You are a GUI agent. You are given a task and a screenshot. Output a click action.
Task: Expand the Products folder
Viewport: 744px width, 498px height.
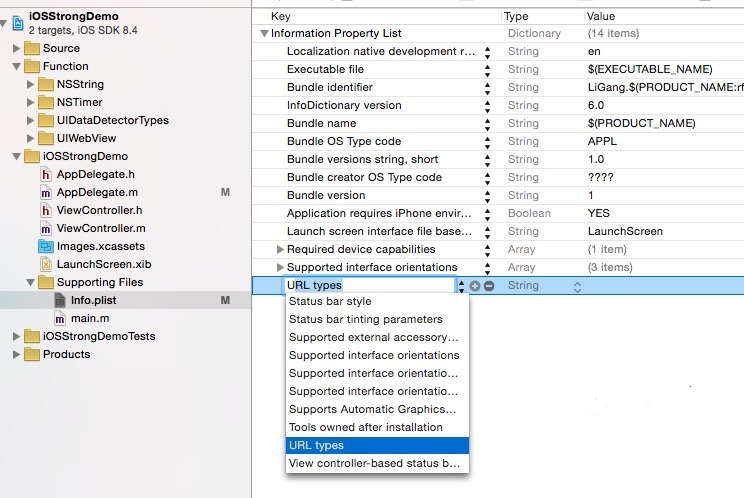click(17, 354)
